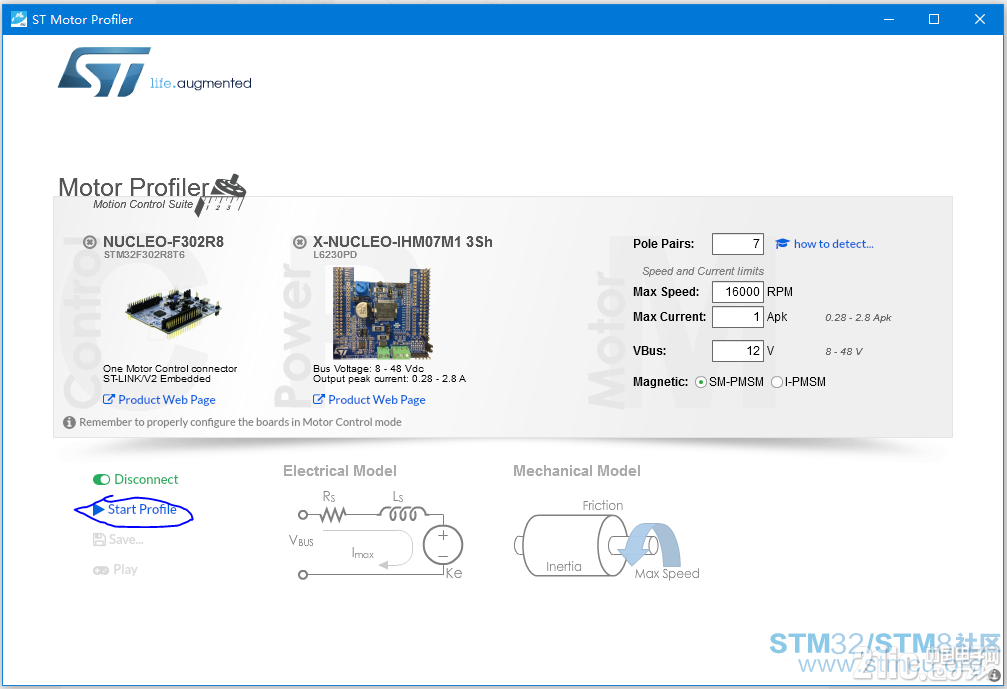Click the Electrical Model heading
1007x689 pixels.
coord(340,471)
